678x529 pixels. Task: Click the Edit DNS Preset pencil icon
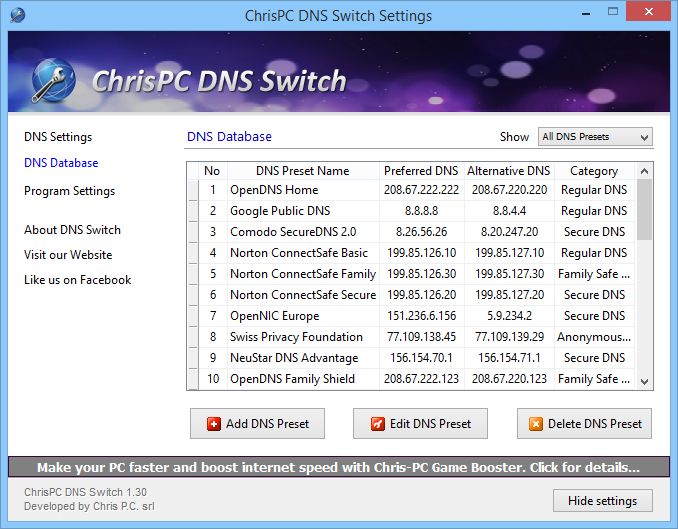coord(377,424)
